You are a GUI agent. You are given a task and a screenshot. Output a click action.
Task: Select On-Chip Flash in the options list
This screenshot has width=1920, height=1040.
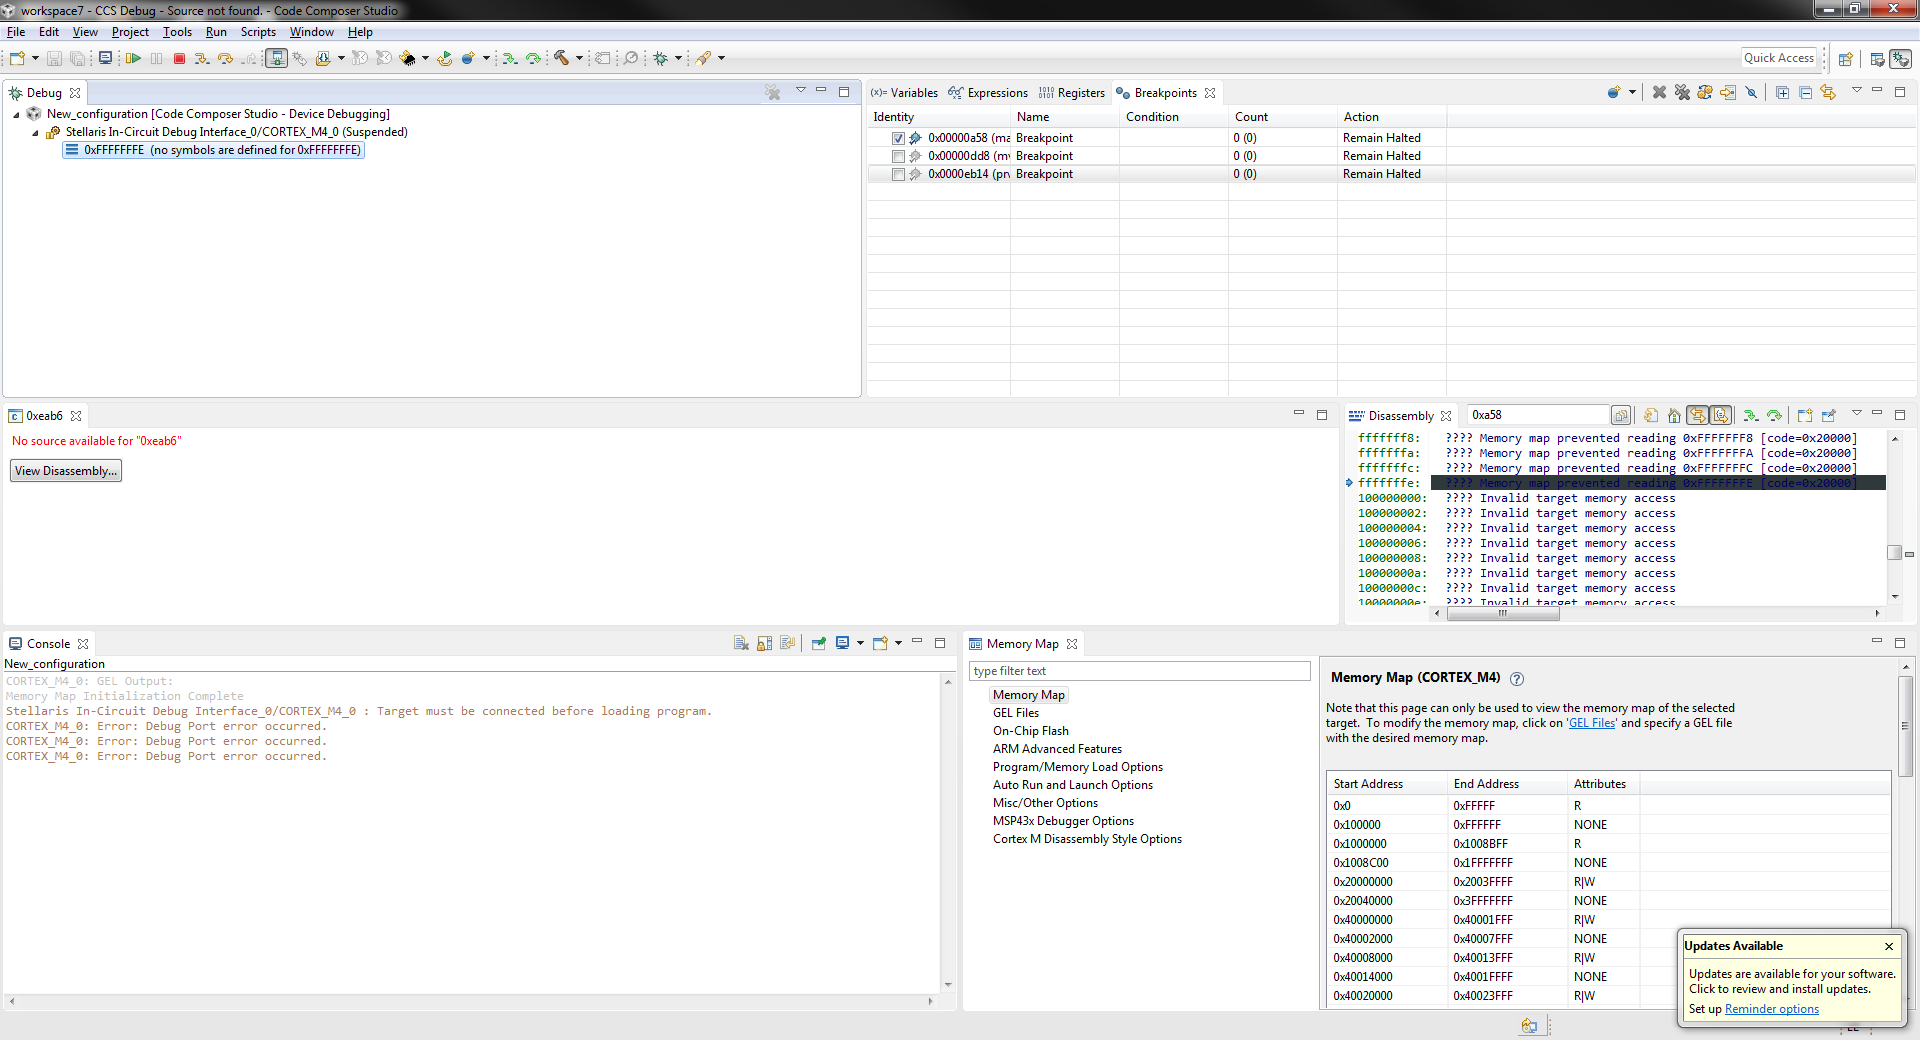1031,731
